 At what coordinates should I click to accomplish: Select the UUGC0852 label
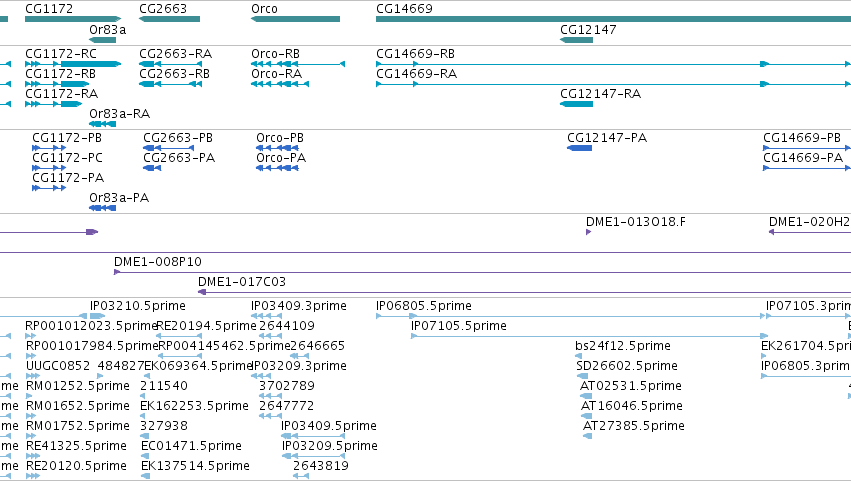58,366
